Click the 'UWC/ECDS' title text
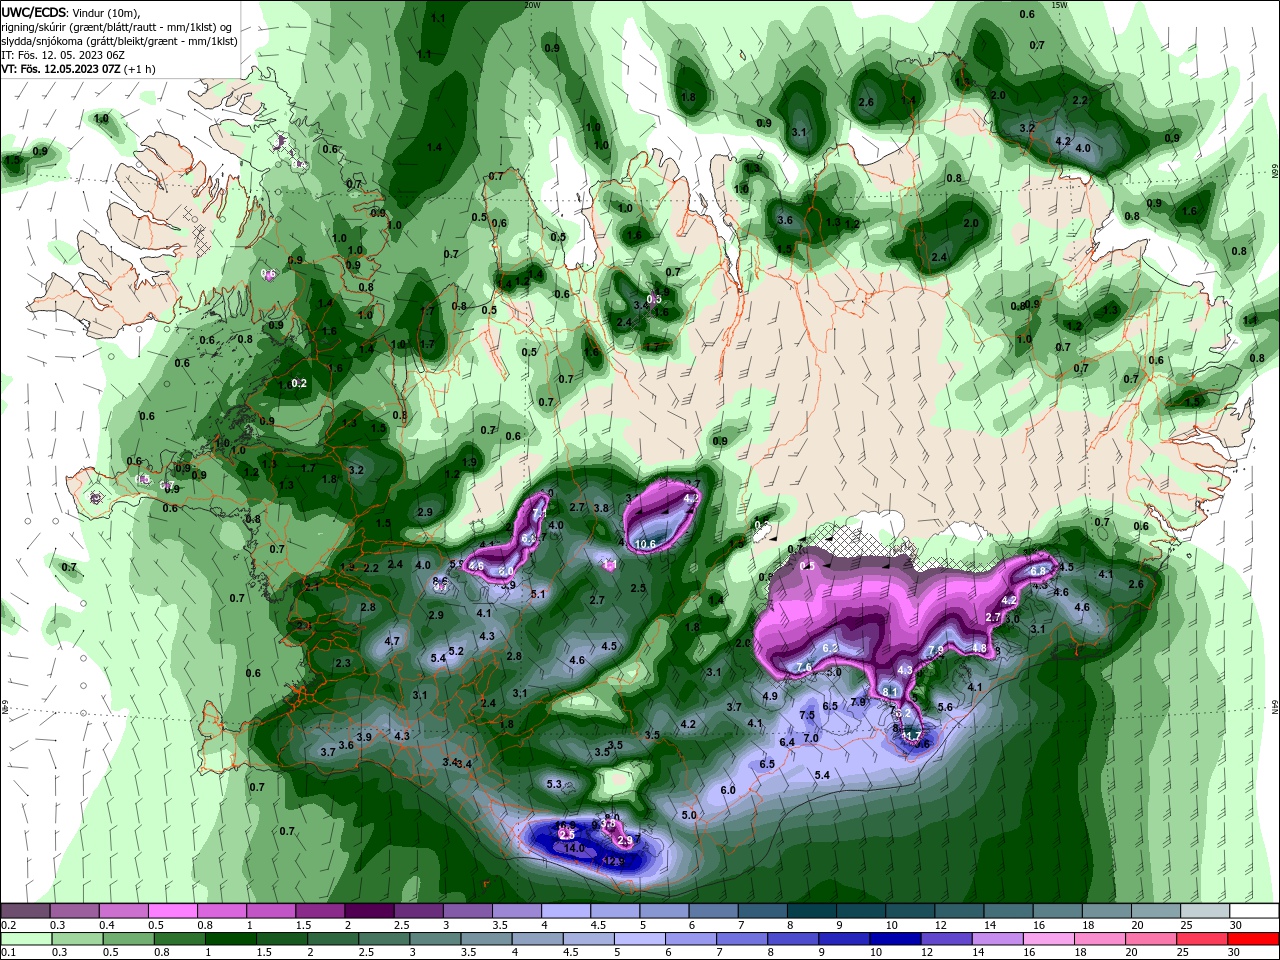 point(35,13)
